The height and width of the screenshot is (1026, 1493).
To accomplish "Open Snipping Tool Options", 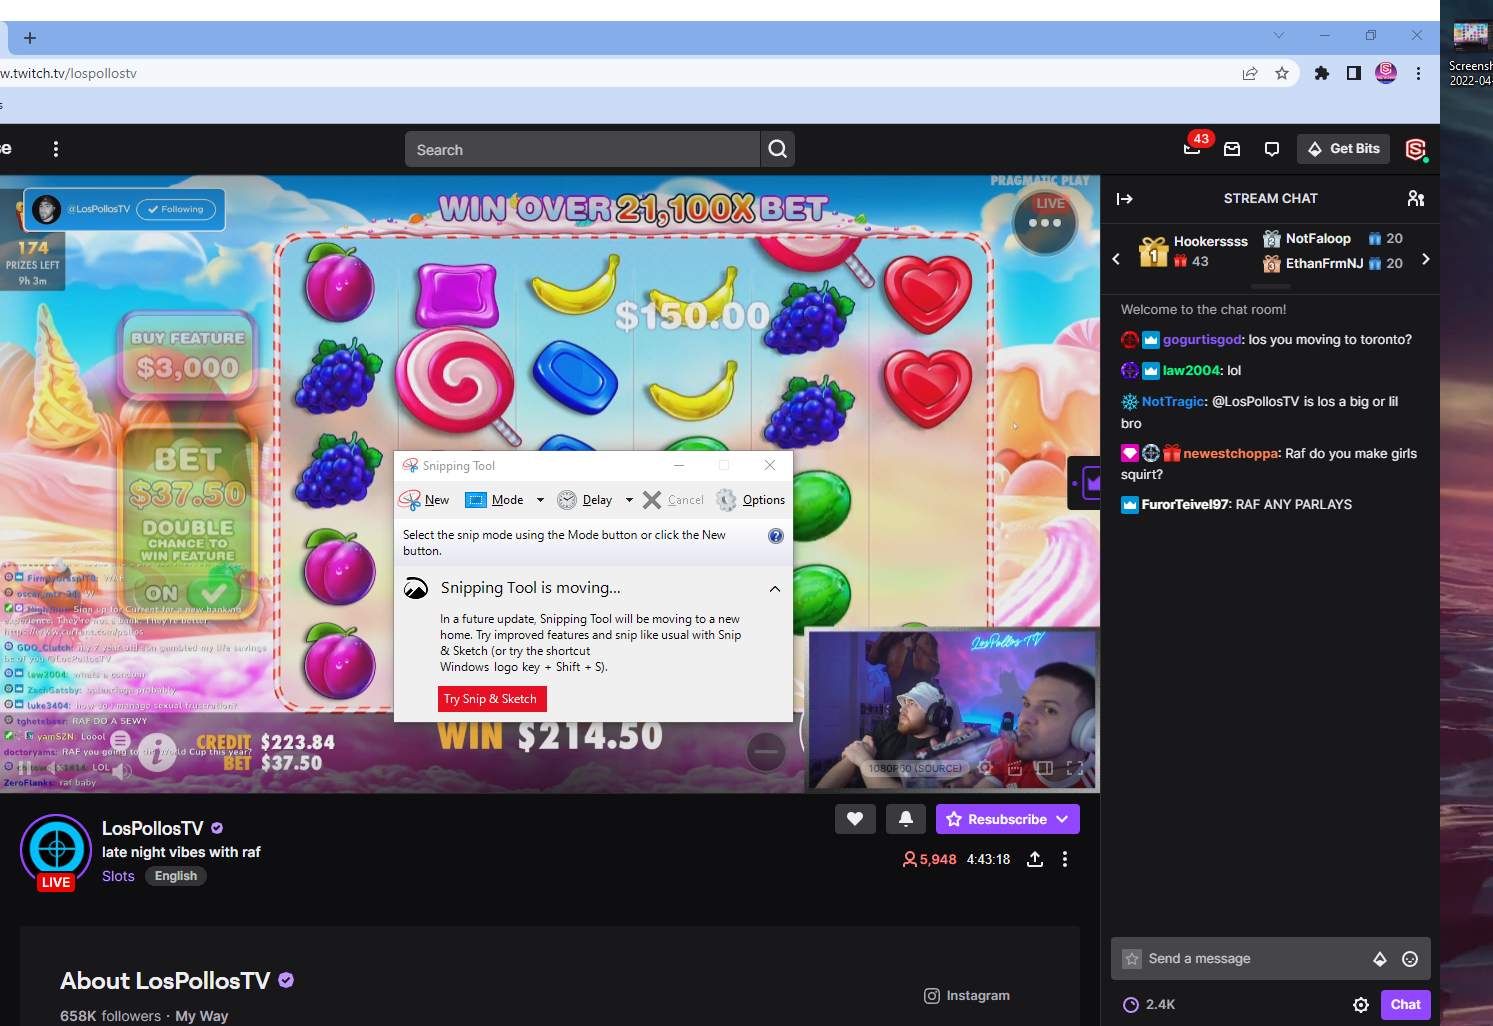I will (x=751, y=500).
